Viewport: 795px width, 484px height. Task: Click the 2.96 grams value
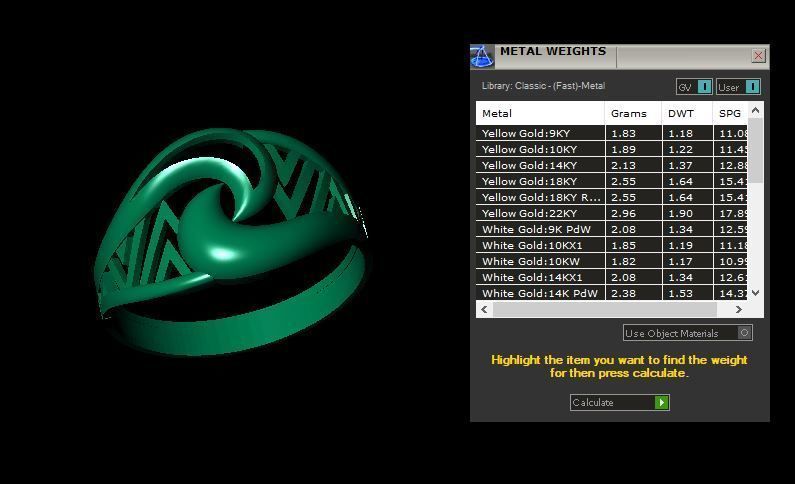pyautogui.click(x=623, y=213)
